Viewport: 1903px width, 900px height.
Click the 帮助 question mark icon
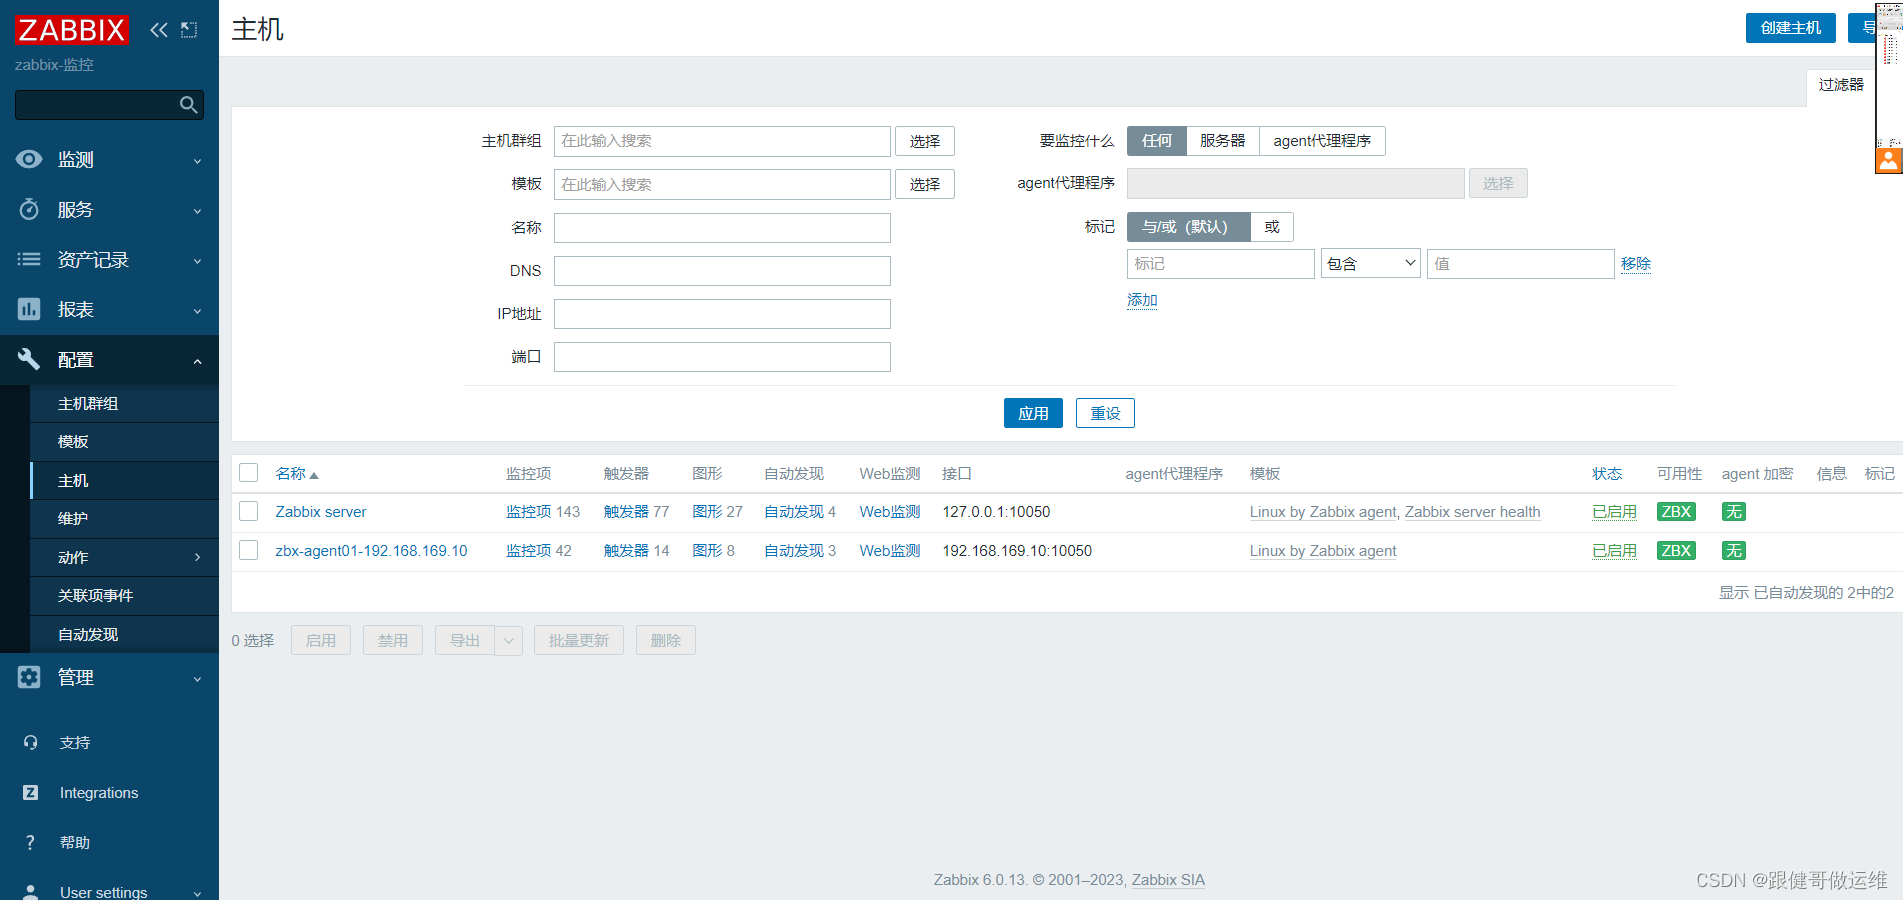pos(30,842)
